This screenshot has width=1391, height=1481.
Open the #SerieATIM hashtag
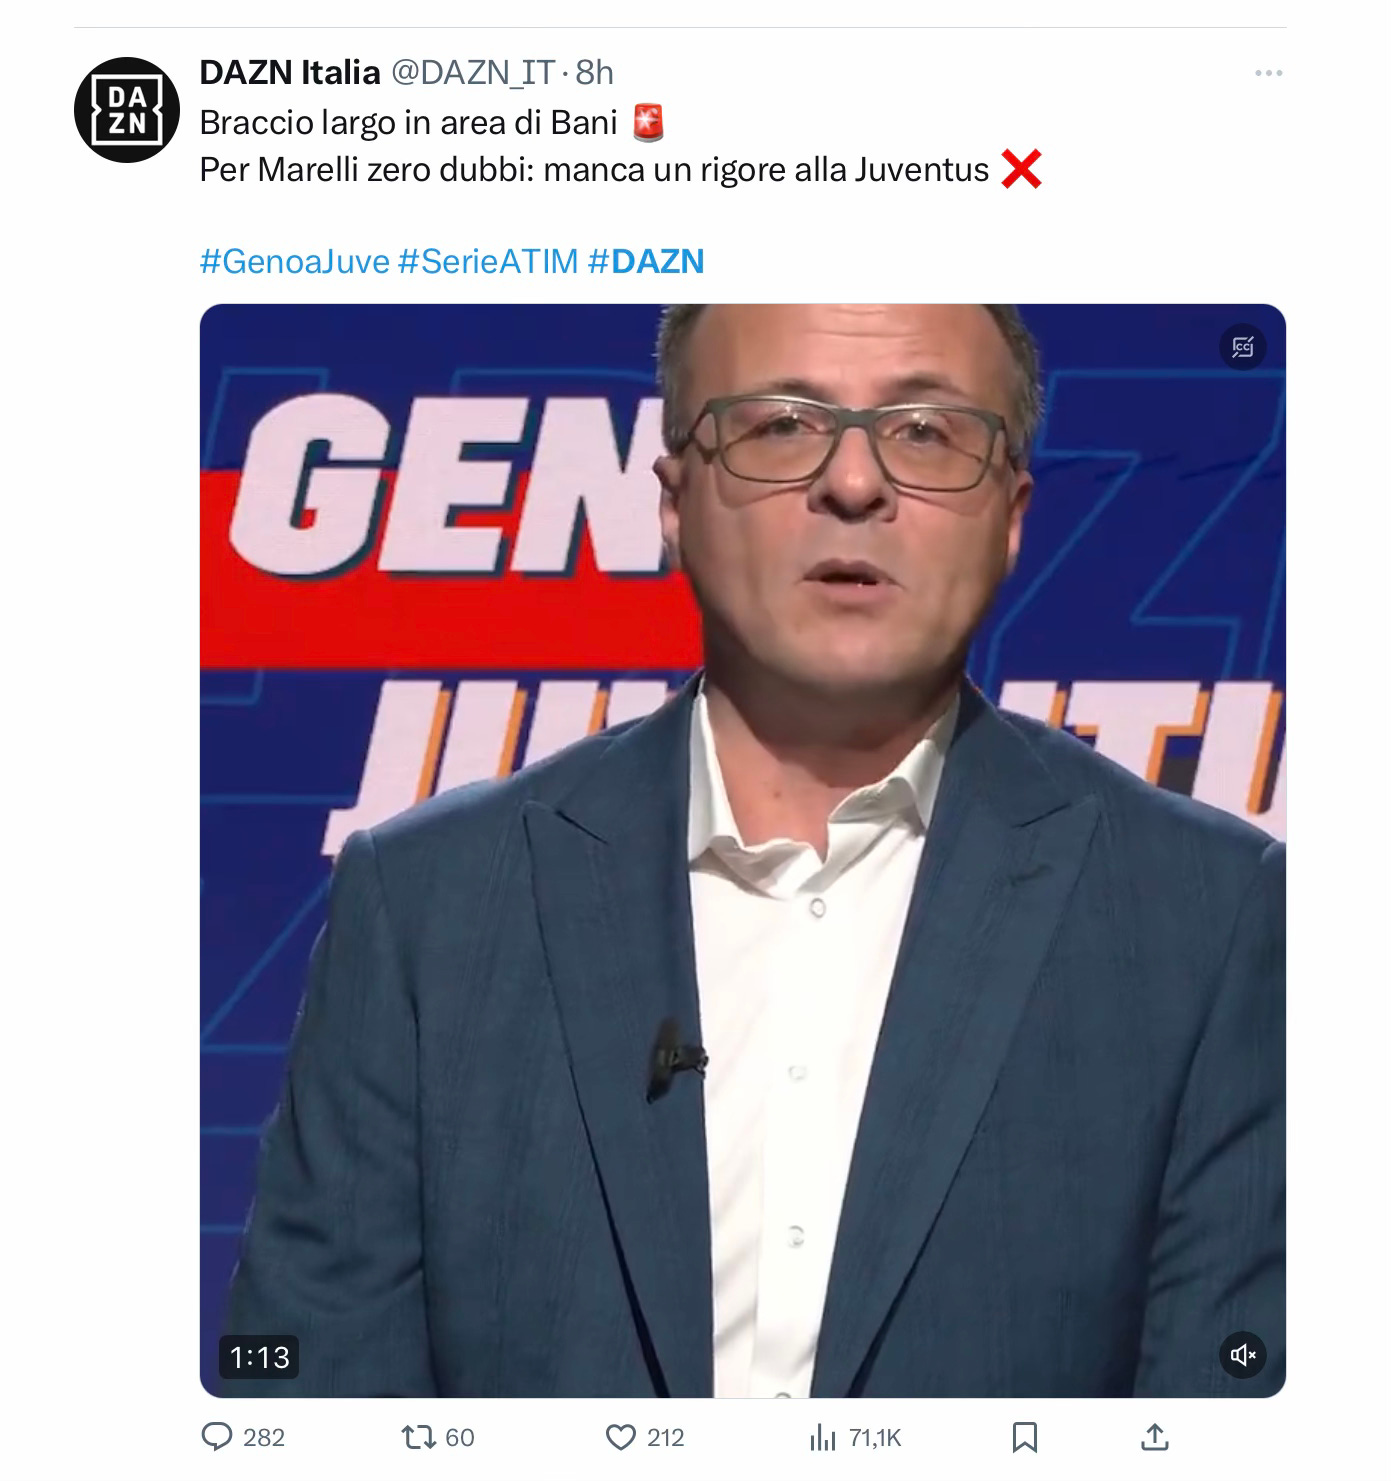point(488,261)
